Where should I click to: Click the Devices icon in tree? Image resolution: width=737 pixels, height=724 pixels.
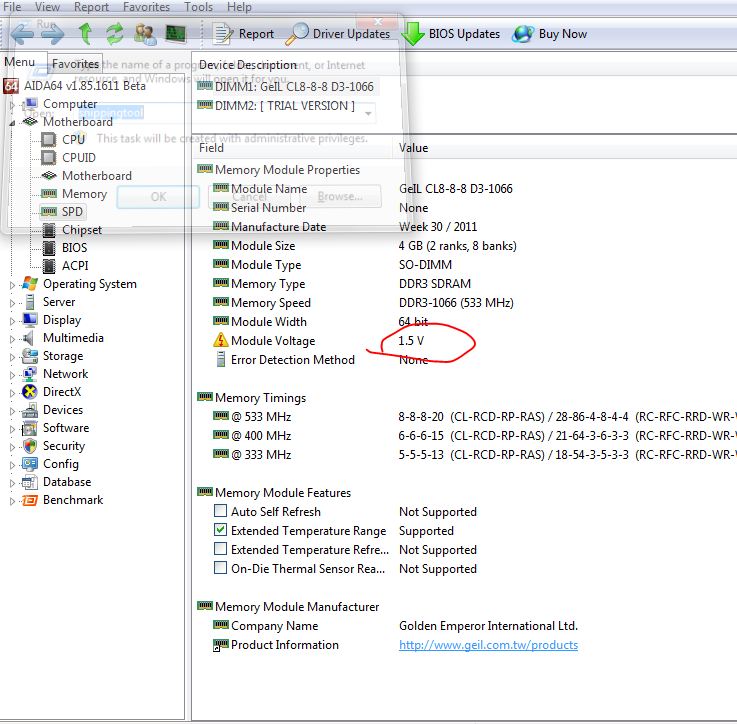(x=30, y=410)
